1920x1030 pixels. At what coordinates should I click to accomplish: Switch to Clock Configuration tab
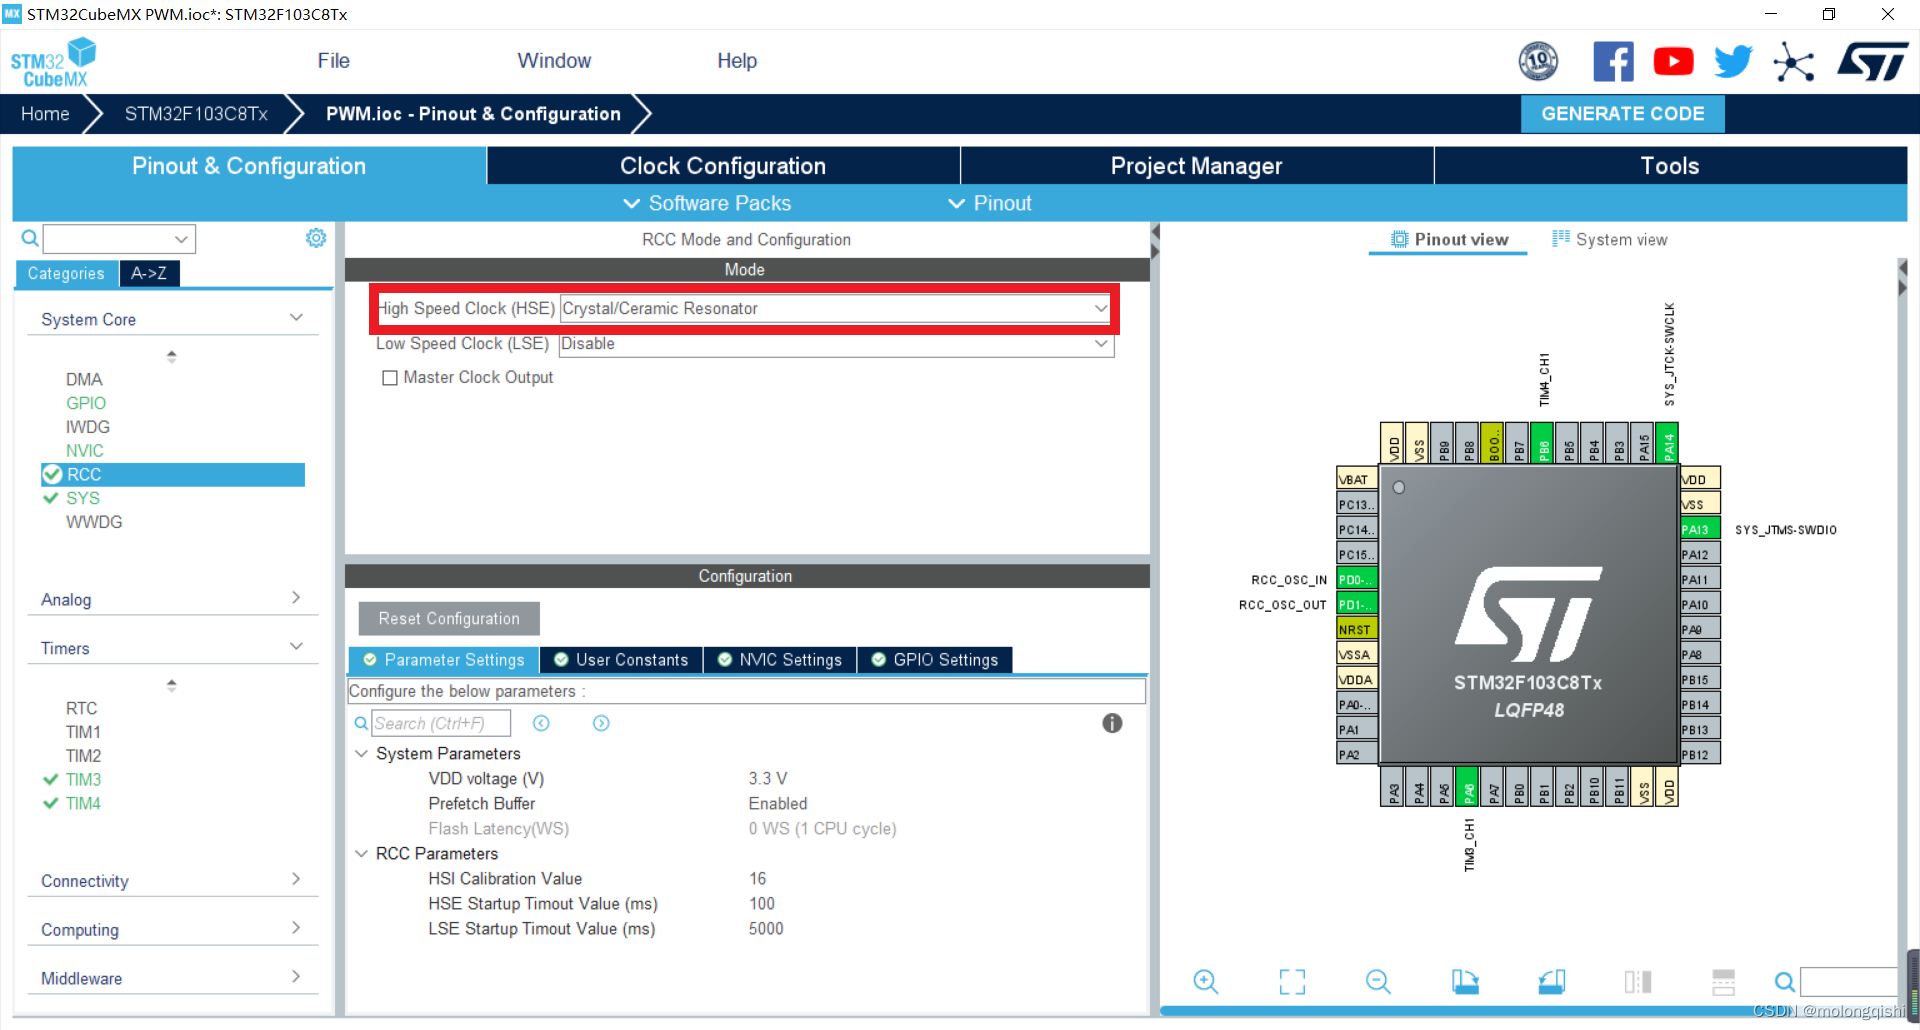click(723, 166)
